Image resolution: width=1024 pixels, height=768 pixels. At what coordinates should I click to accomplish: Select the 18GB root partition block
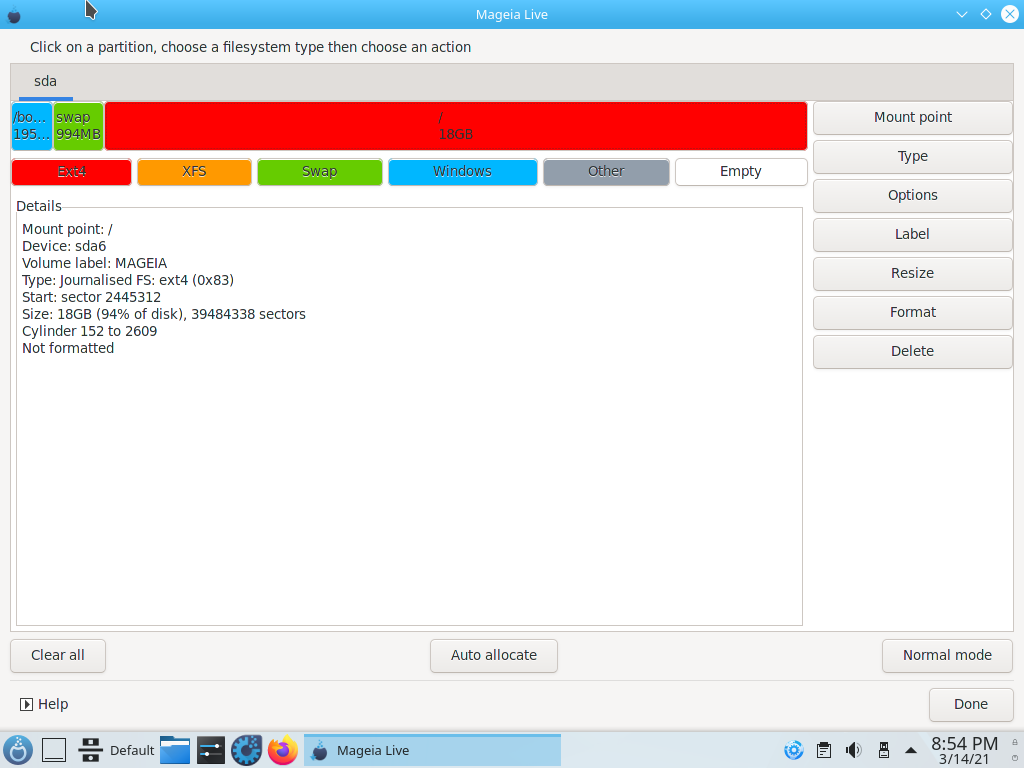pyautogui.click(x=456, y=125)
